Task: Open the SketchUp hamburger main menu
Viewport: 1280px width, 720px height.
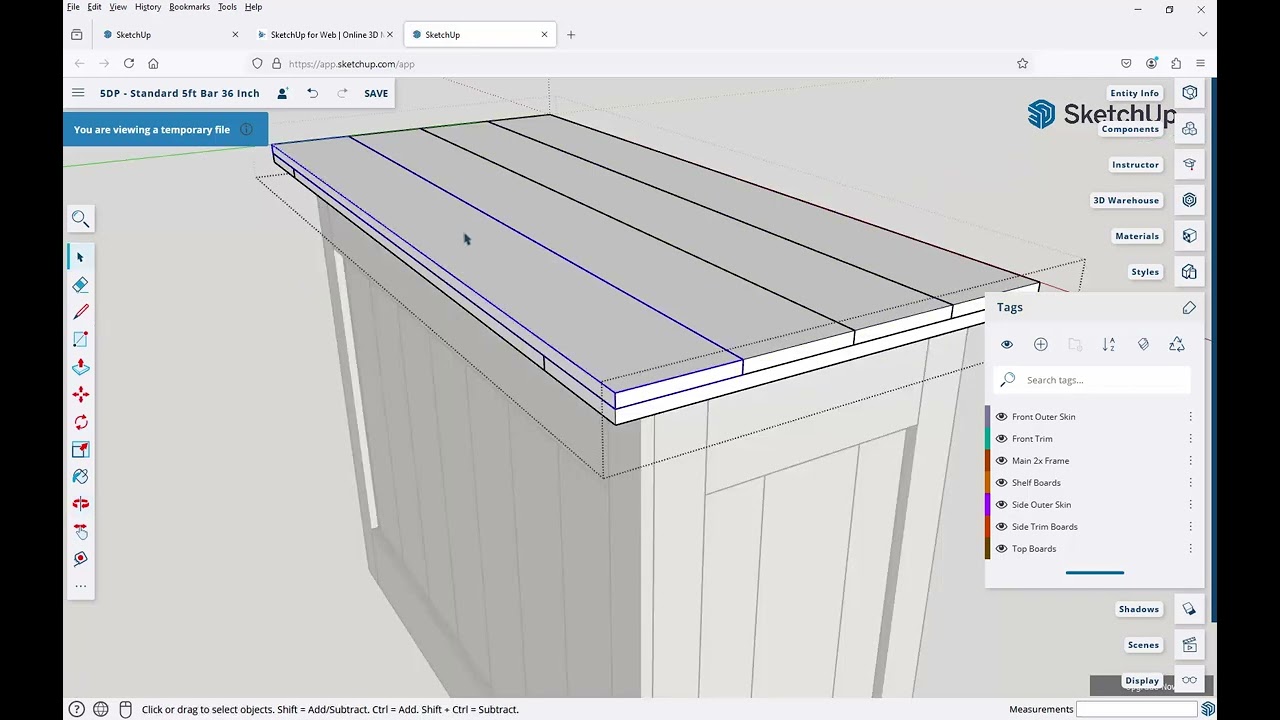Action: (78, 93)
